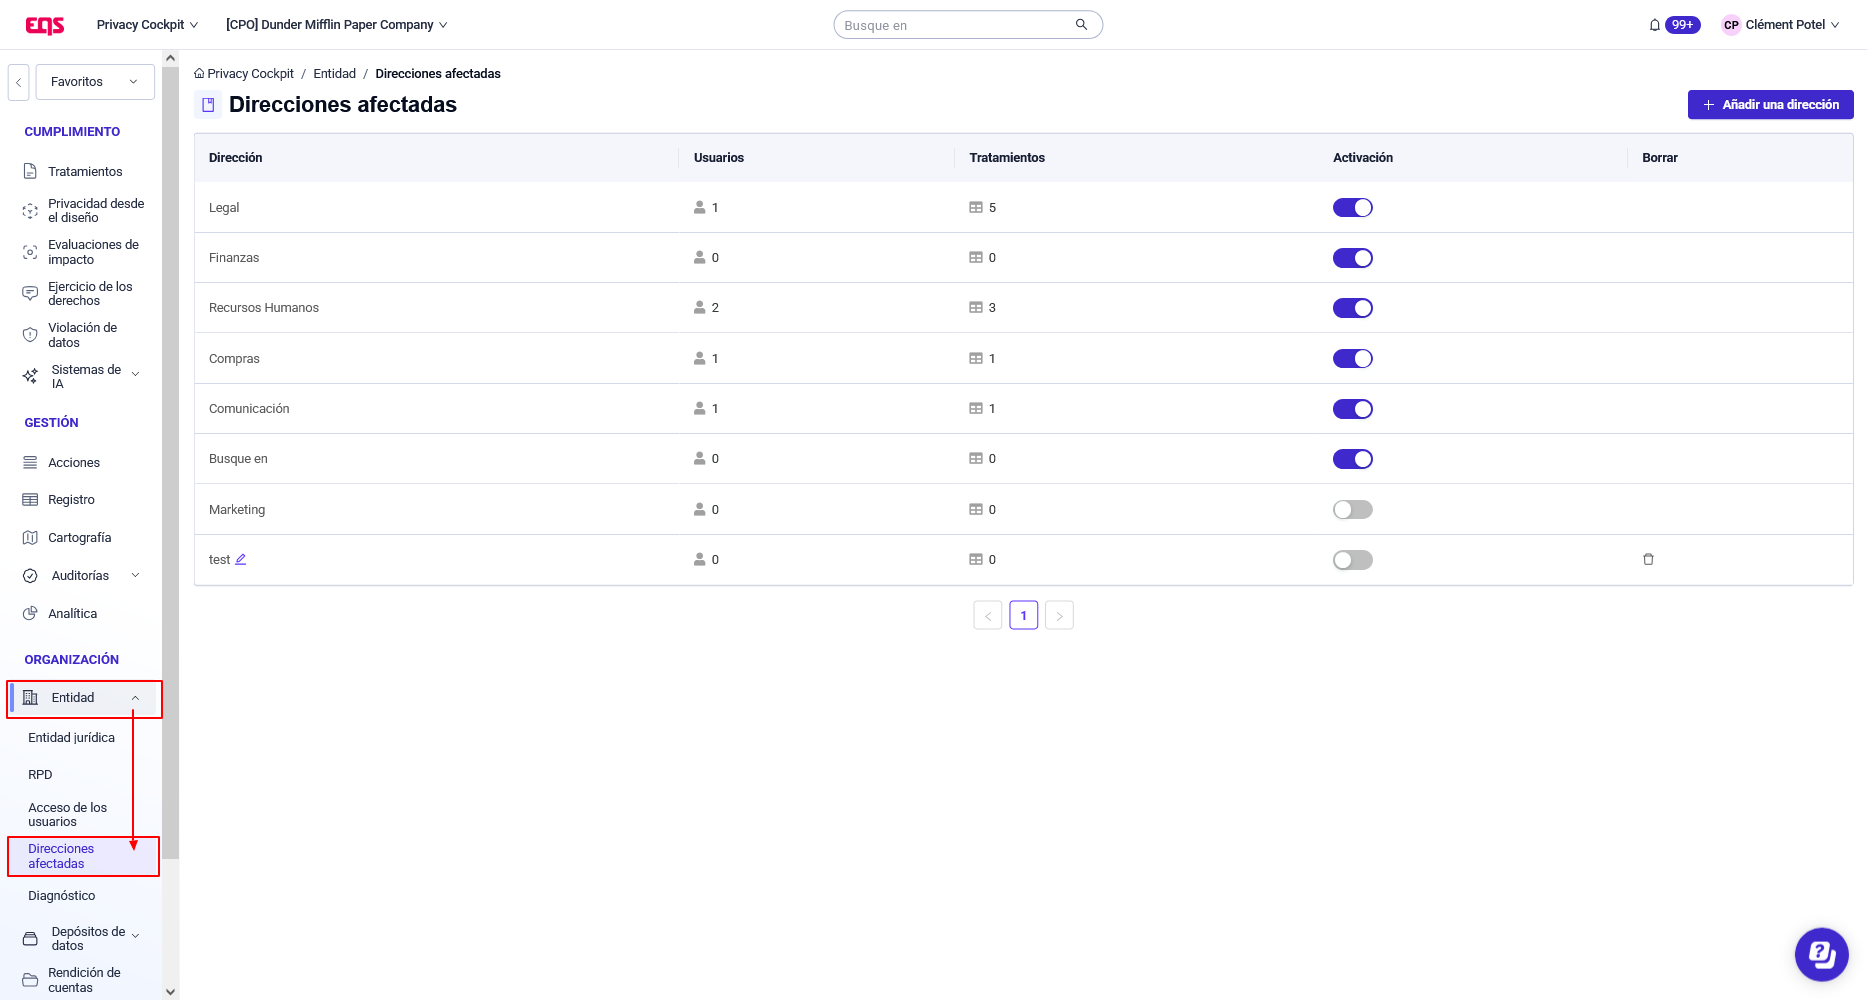
Task: Click the search magnifier icon
Action: pyautogui.click(x=1081, y=25)
